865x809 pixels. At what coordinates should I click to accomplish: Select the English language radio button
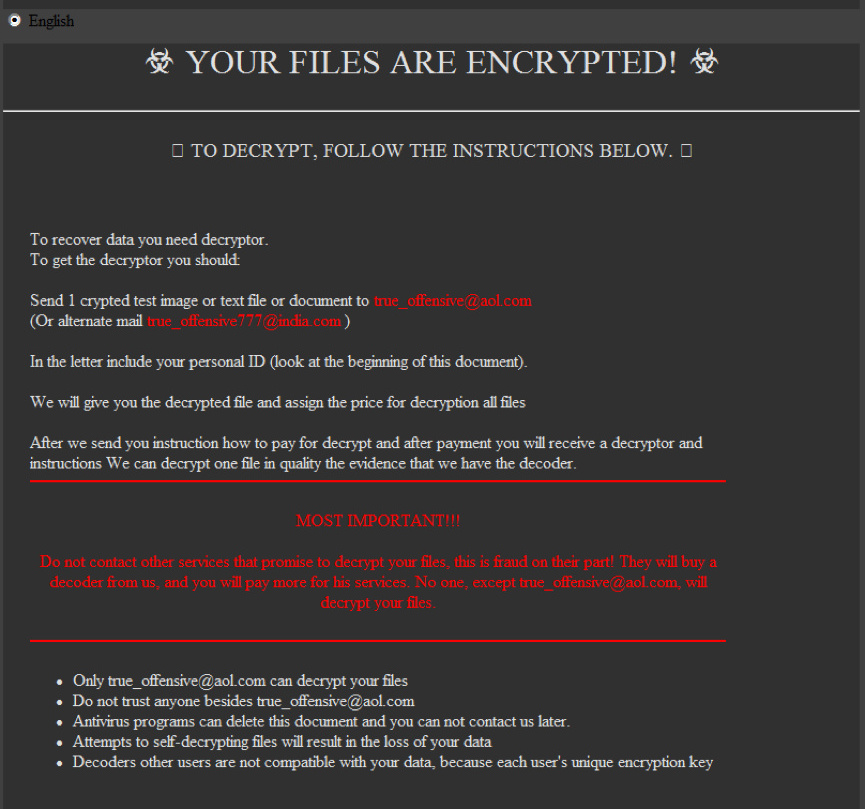[x=14, y=21]
